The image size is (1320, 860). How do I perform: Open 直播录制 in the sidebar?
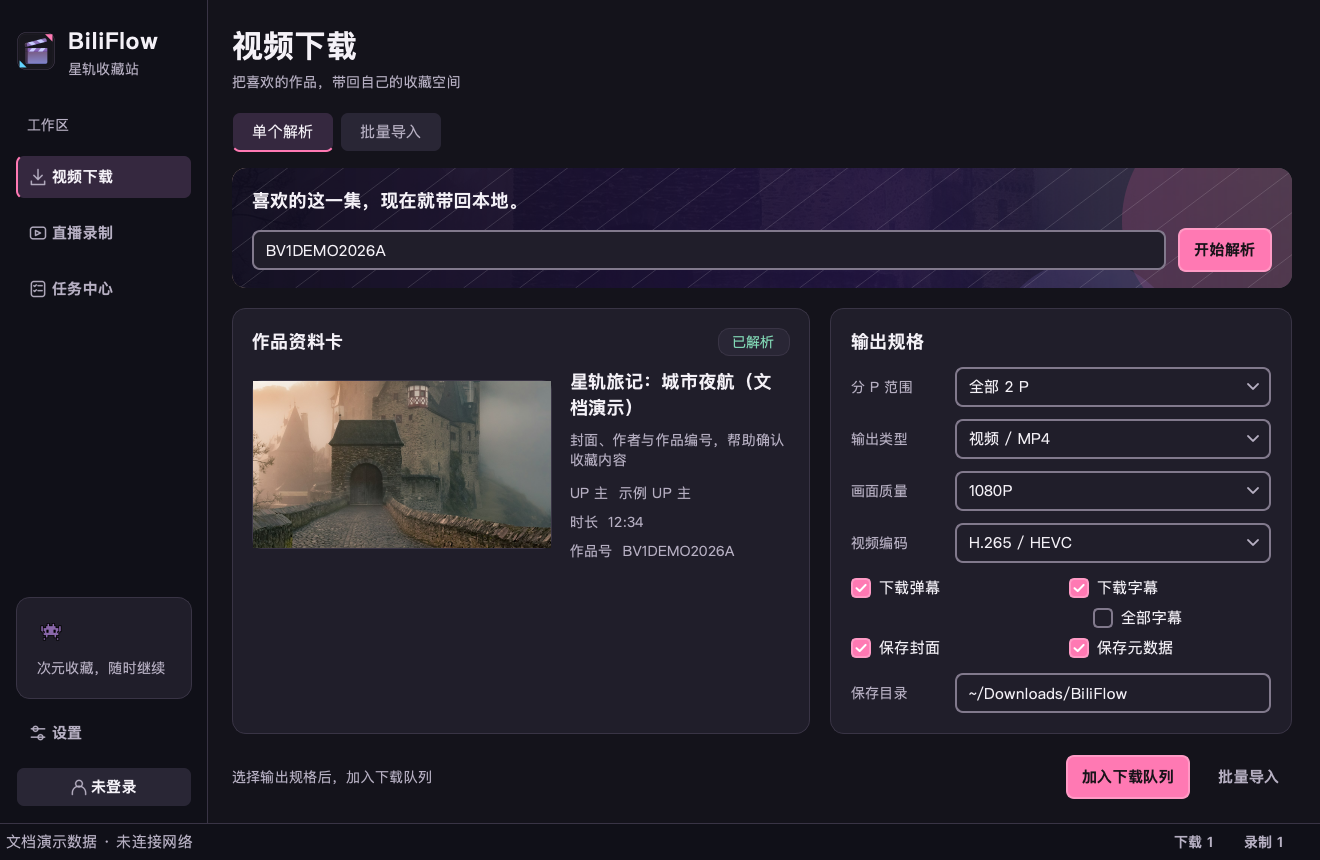click(x=104, y=233)
